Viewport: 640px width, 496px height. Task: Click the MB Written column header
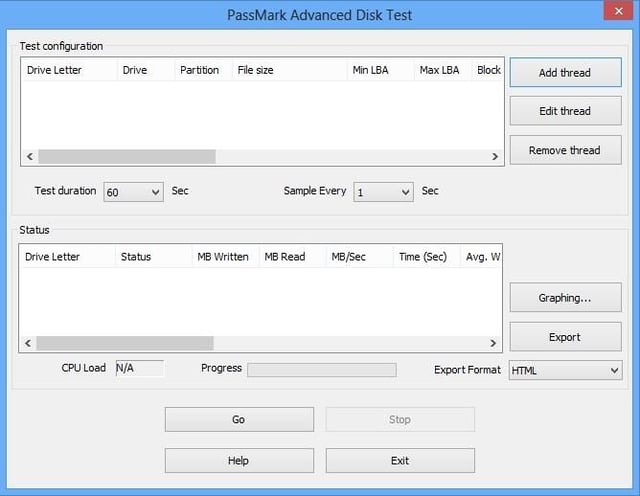click(226, 257)
